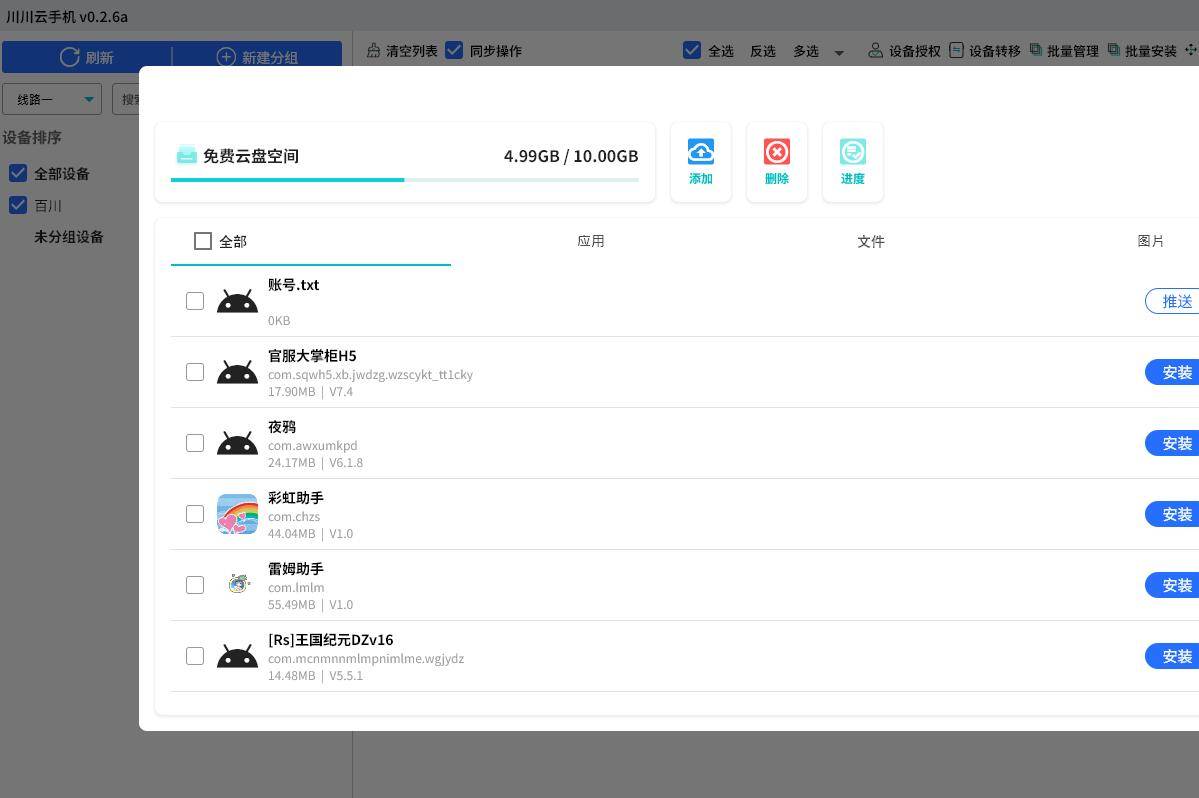This screenshot has height=798, width=1199.
Task: Switch to the 图片 tab
Action: (1150, 241)
